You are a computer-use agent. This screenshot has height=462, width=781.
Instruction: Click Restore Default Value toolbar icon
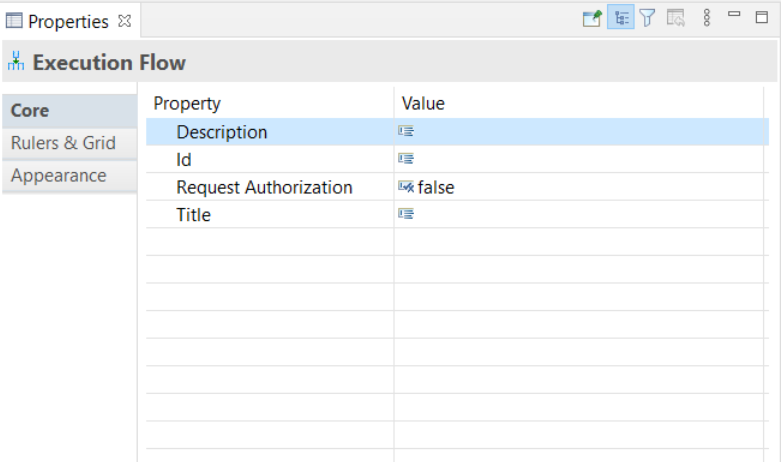tap(676, 18)
